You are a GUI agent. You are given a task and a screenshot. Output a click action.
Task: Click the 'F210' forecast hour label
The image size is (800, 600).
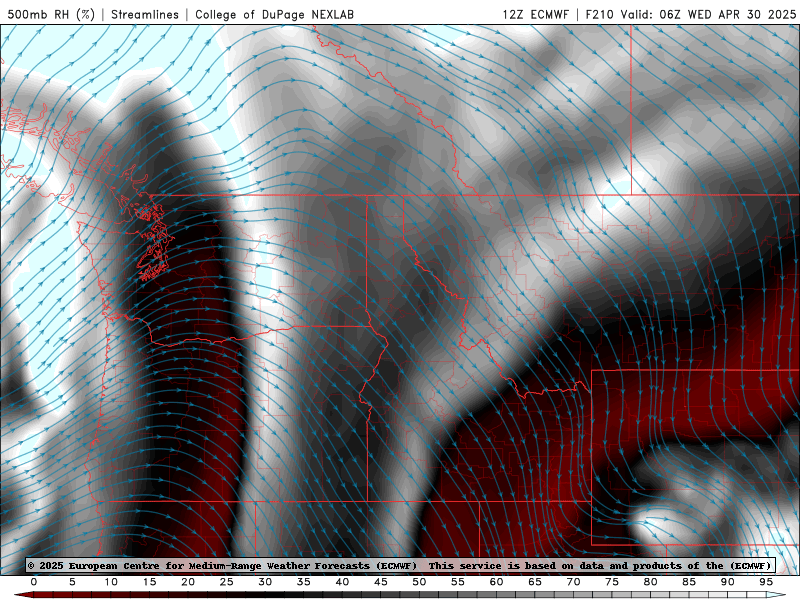[599, 14]
